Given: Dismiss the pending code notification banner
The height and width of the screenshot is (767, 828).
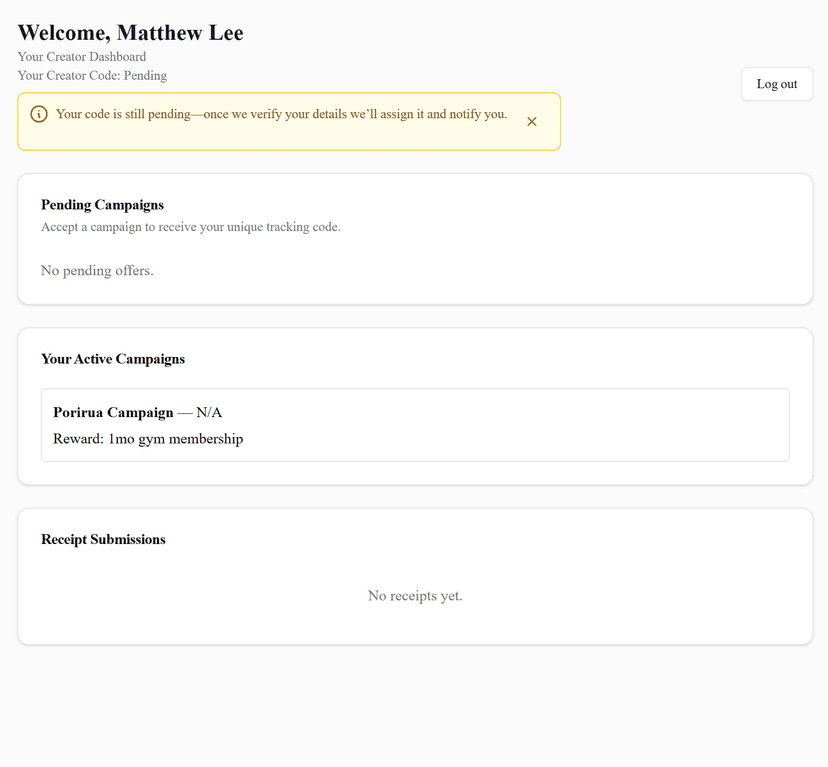Looking at the screenshot, I should pos(532,121).
